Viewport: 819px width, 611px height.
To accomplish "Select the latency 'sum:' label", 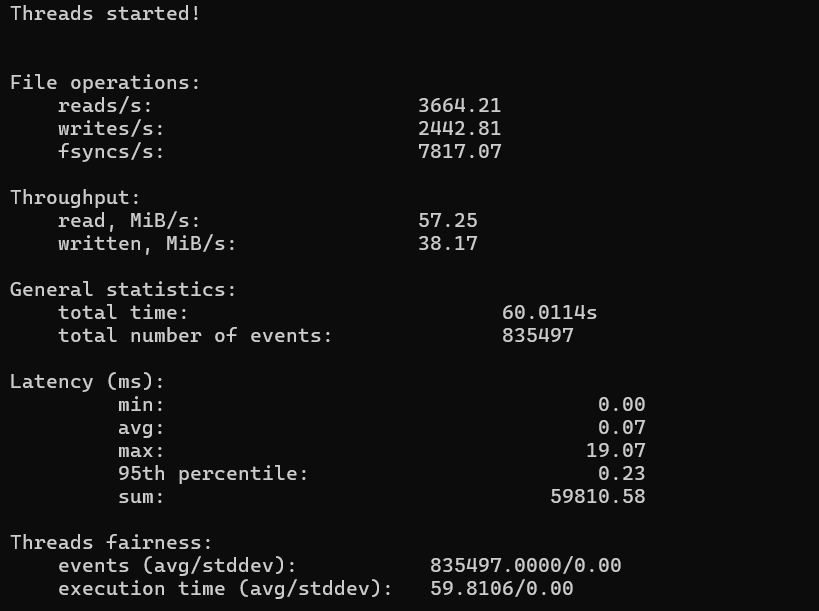I will [x=141, y=496].
